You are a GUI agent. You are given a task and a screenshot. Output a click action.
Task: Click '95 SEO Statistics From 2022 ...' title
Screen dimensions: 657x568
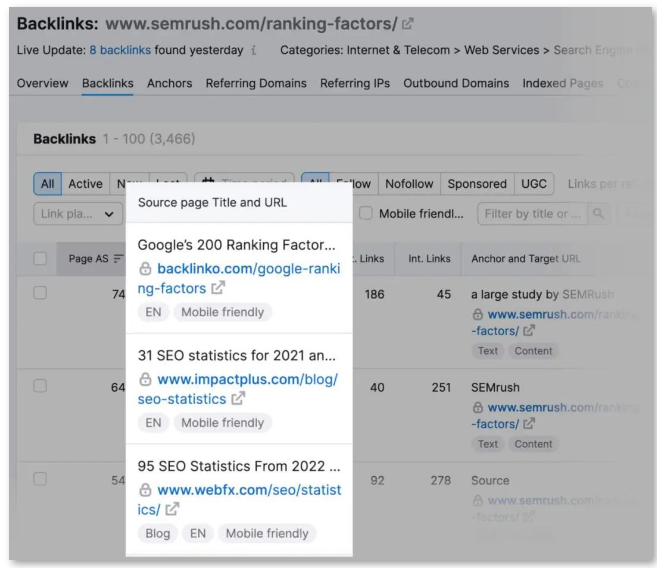pos(239,466)
